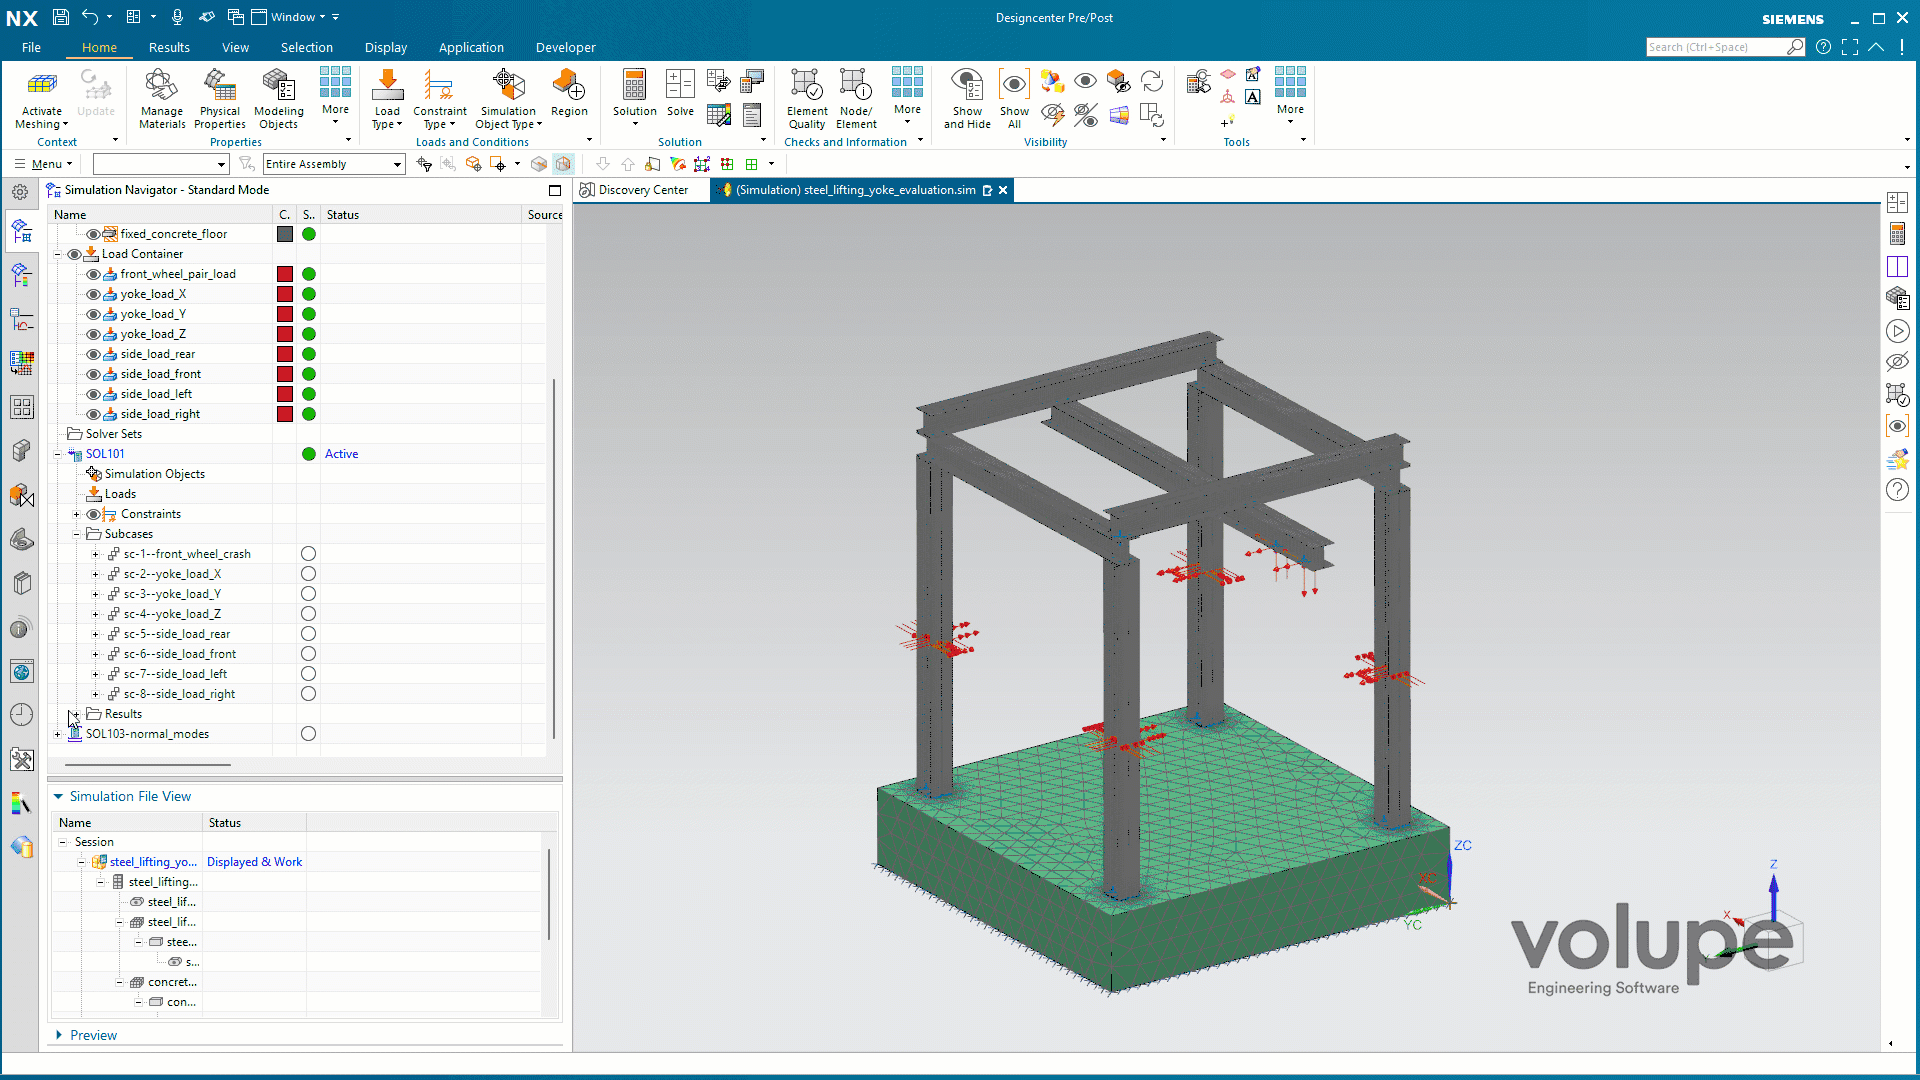The height and width of the screenshot is (1080, 1920).
Task: Click Show and Hide icon
Action: point(967,85)
